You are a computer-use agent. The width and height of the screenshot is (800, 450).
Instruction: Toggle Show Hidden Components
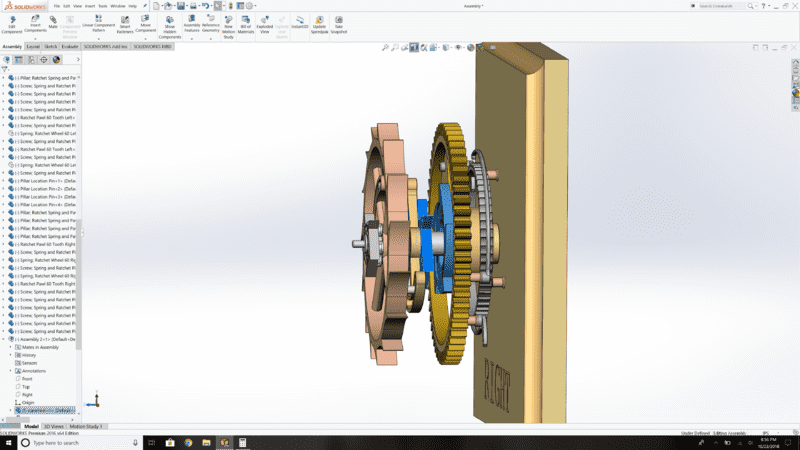169,26
